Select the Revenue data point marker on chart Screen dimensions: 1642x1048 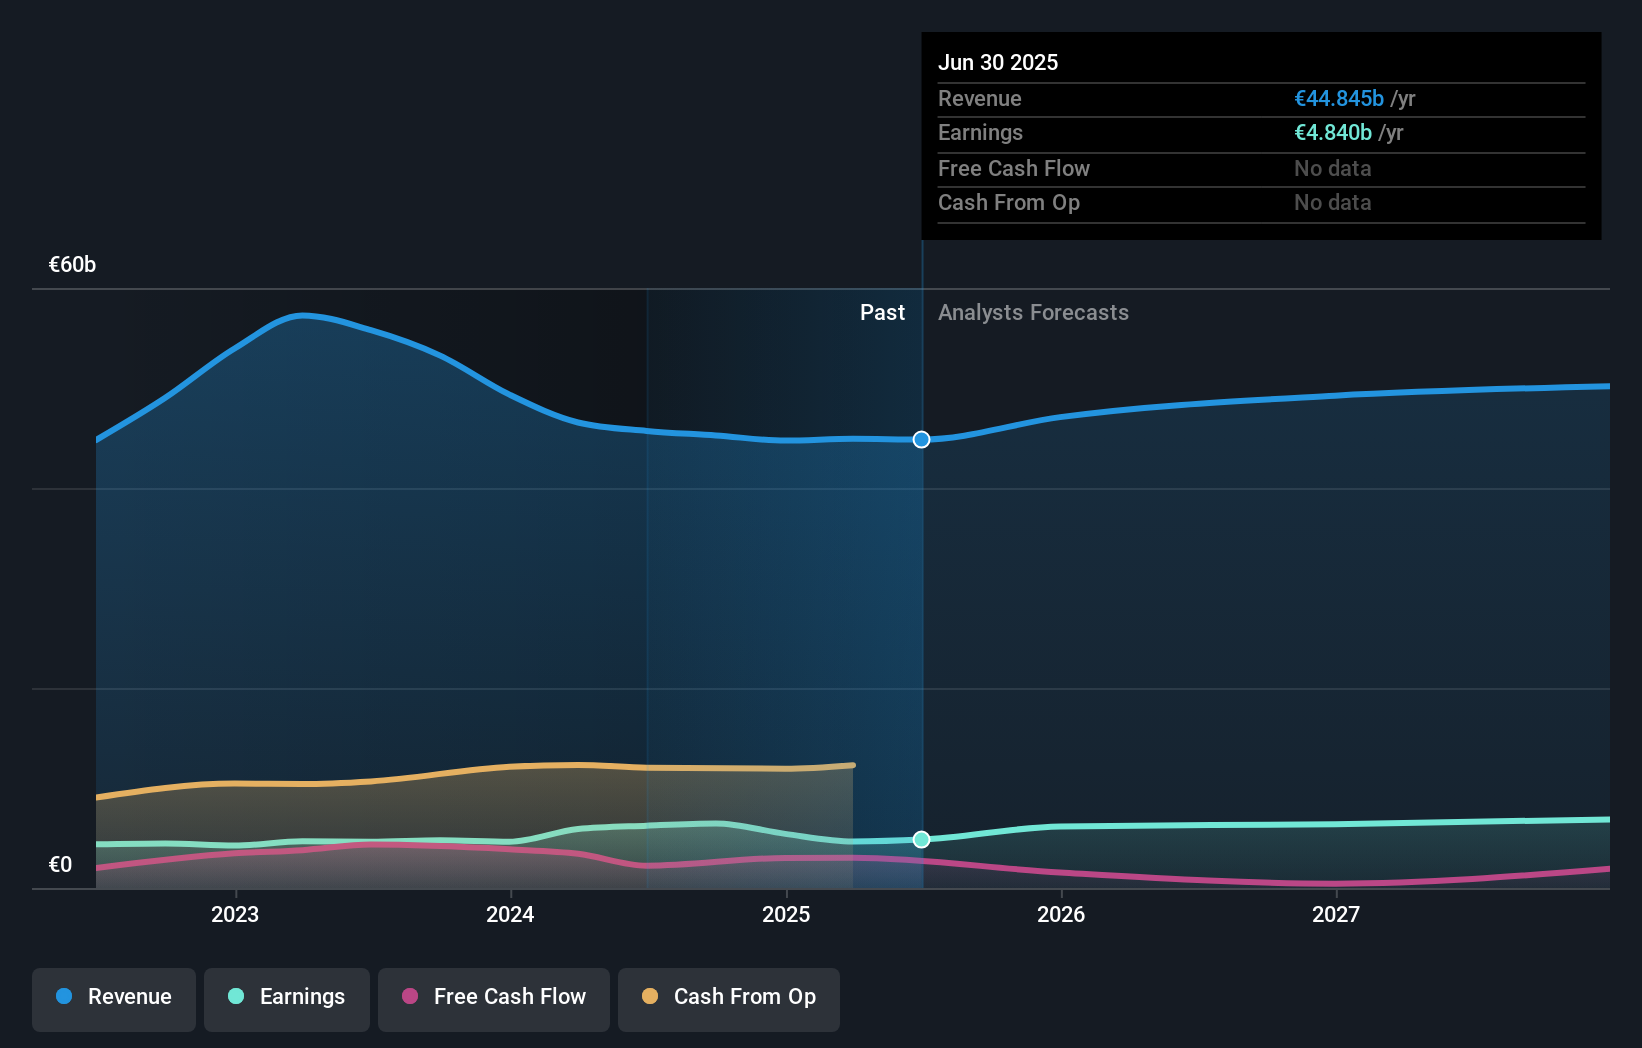click(x=921, y=439)
